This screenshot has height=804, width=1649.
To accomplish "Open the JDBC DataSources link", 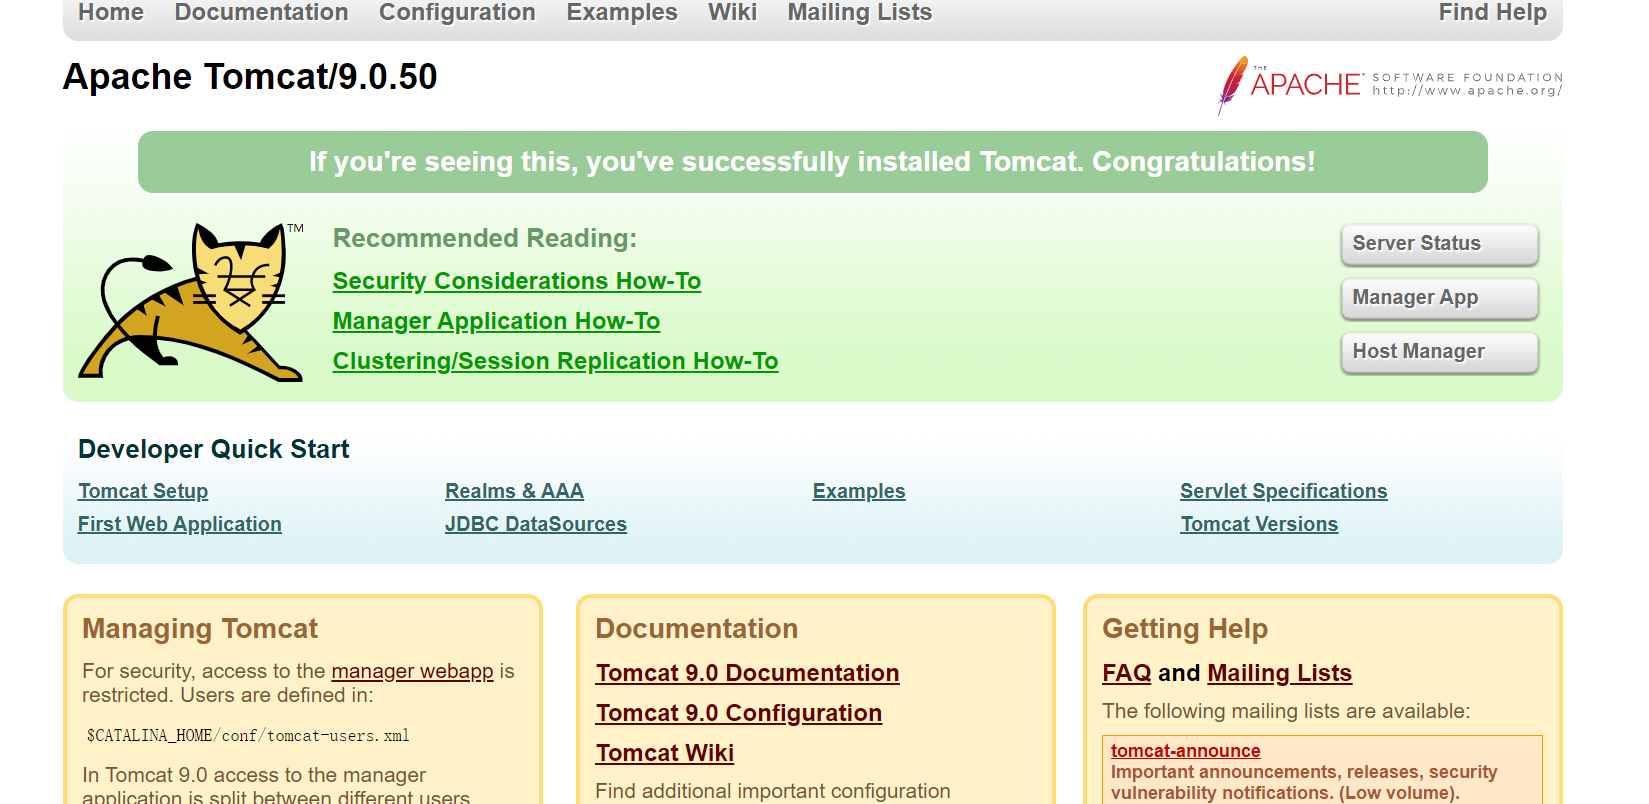I will pyautogui.click(x=536, y=524).
